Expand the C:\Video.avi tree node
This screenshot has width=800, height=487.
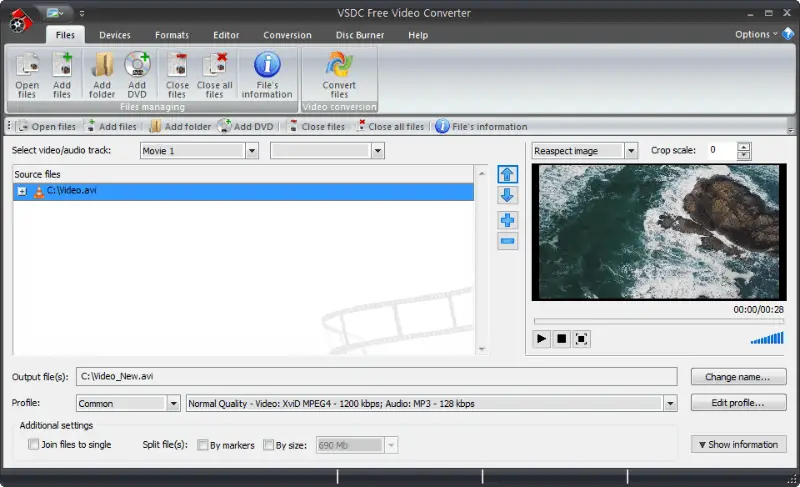[x=22, y=191]
